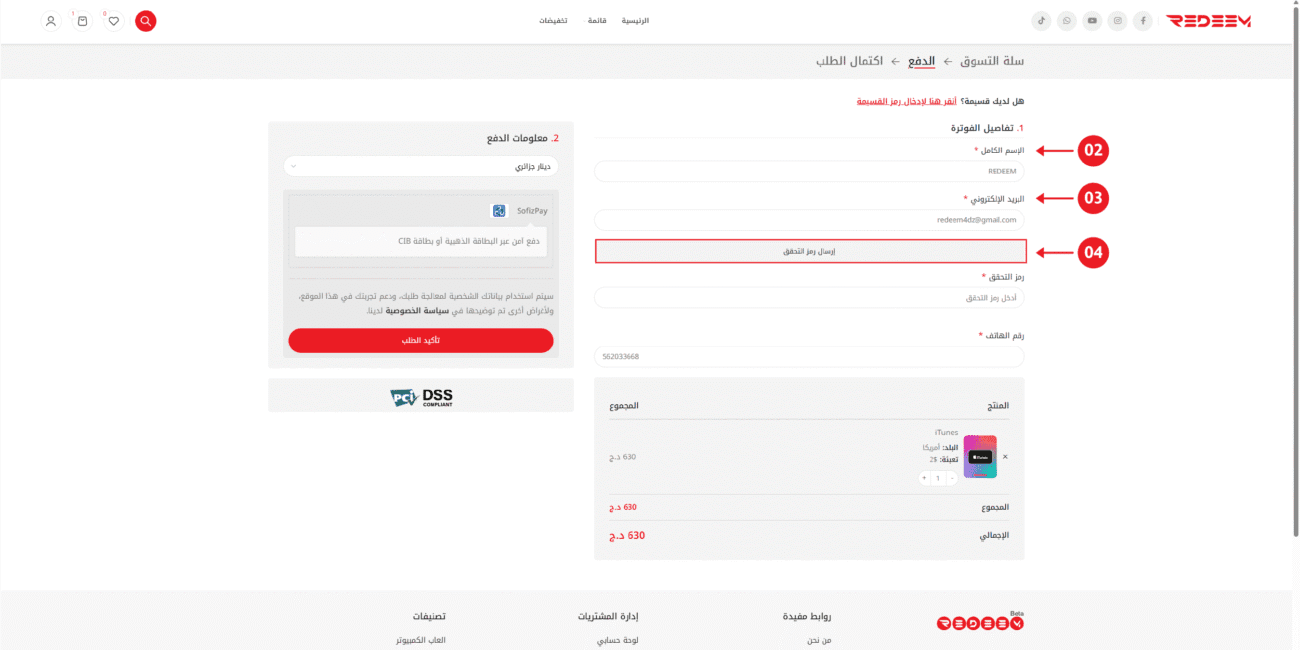This screenshot has width=1300, height=650.
Task: Open footer link العاب الكمبيوتر
Action: pos(420,640)
